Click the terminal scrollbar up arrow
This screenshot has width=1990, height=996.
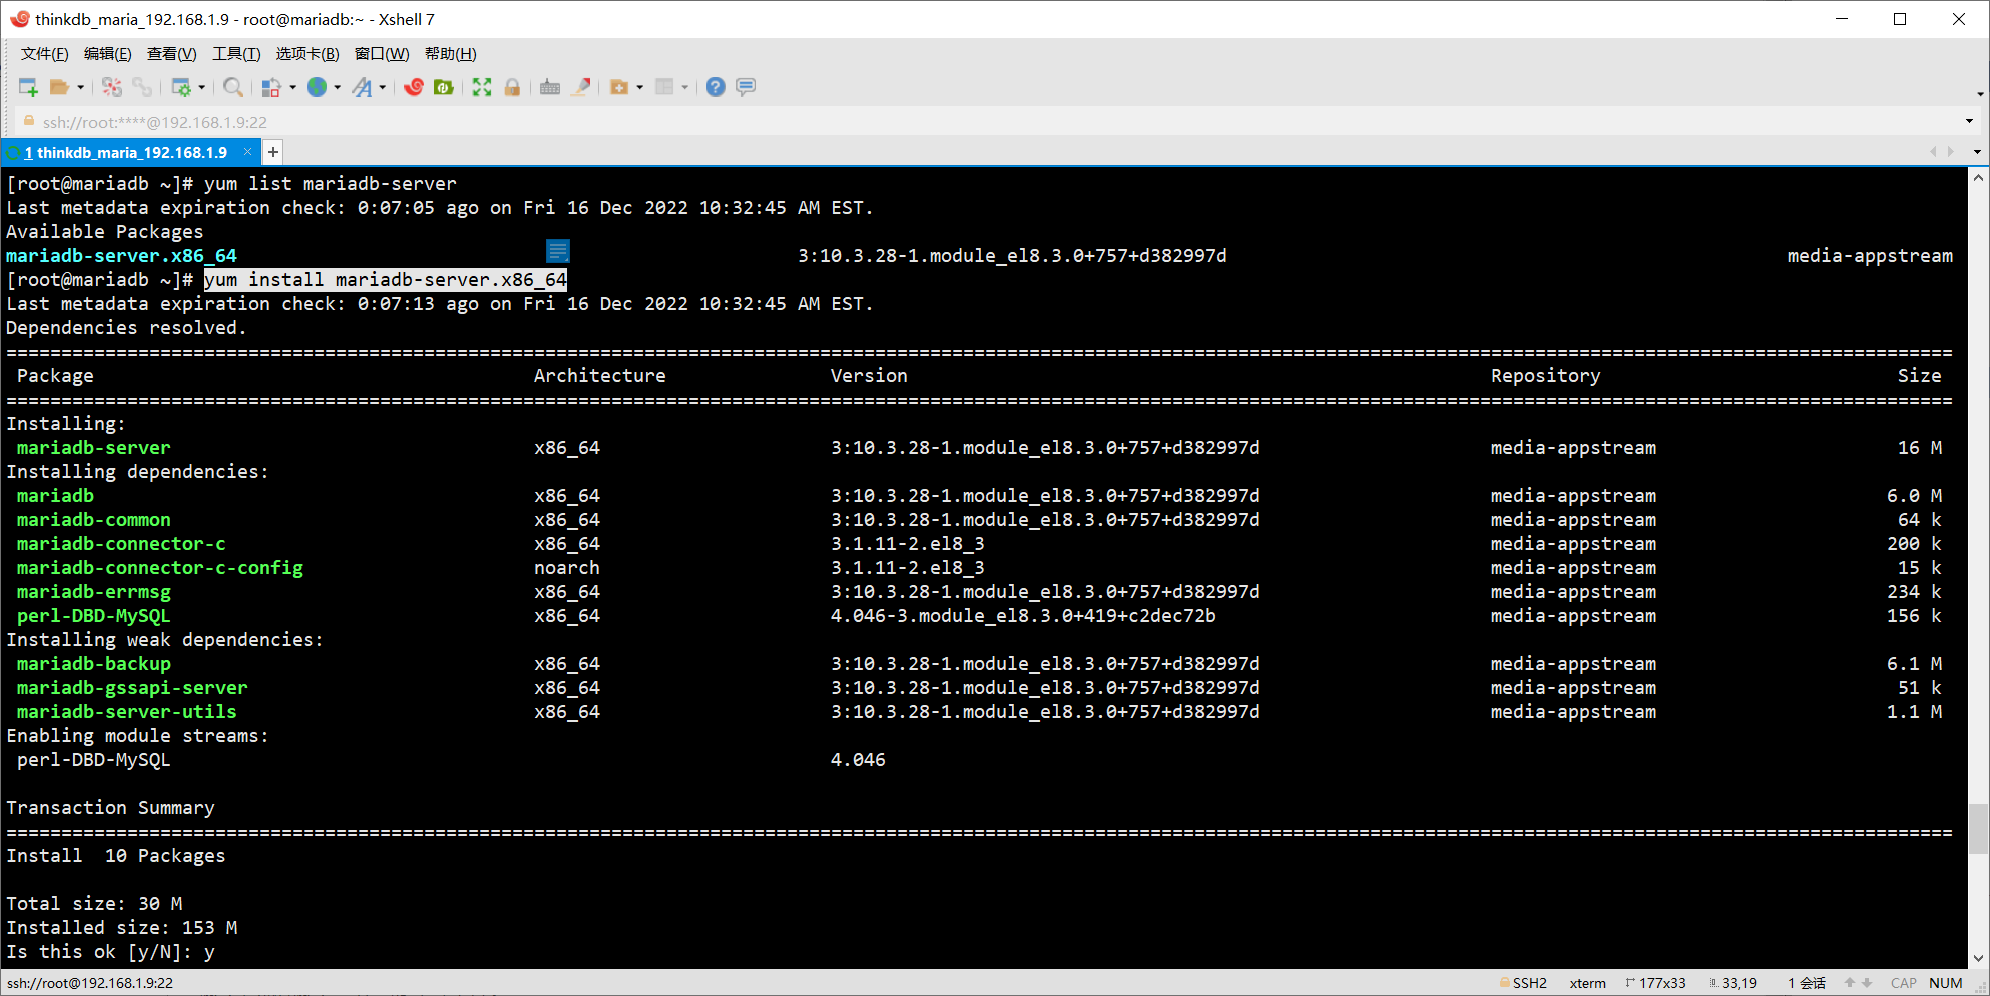1978,178
